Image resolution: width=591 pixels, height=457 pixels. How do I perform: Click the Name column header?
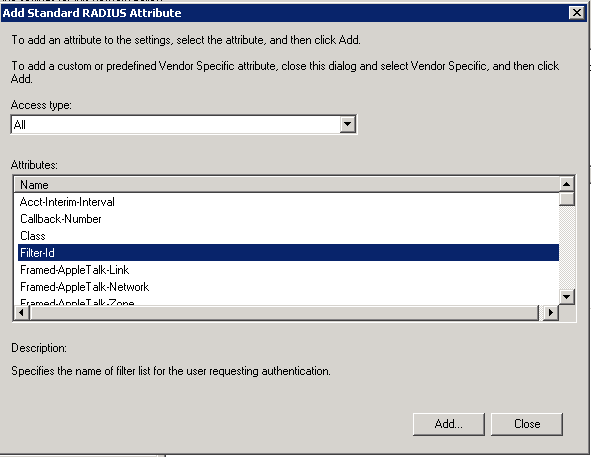[287, 184]
